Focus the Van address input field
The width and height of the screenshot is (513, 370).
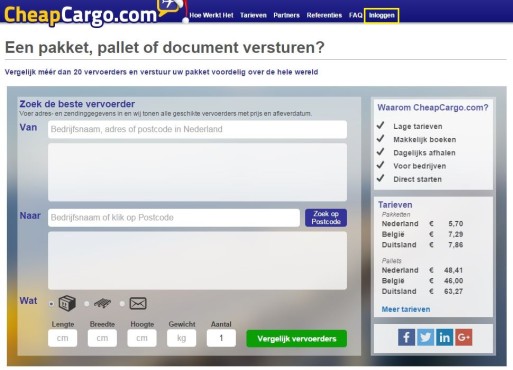(197, 129)
